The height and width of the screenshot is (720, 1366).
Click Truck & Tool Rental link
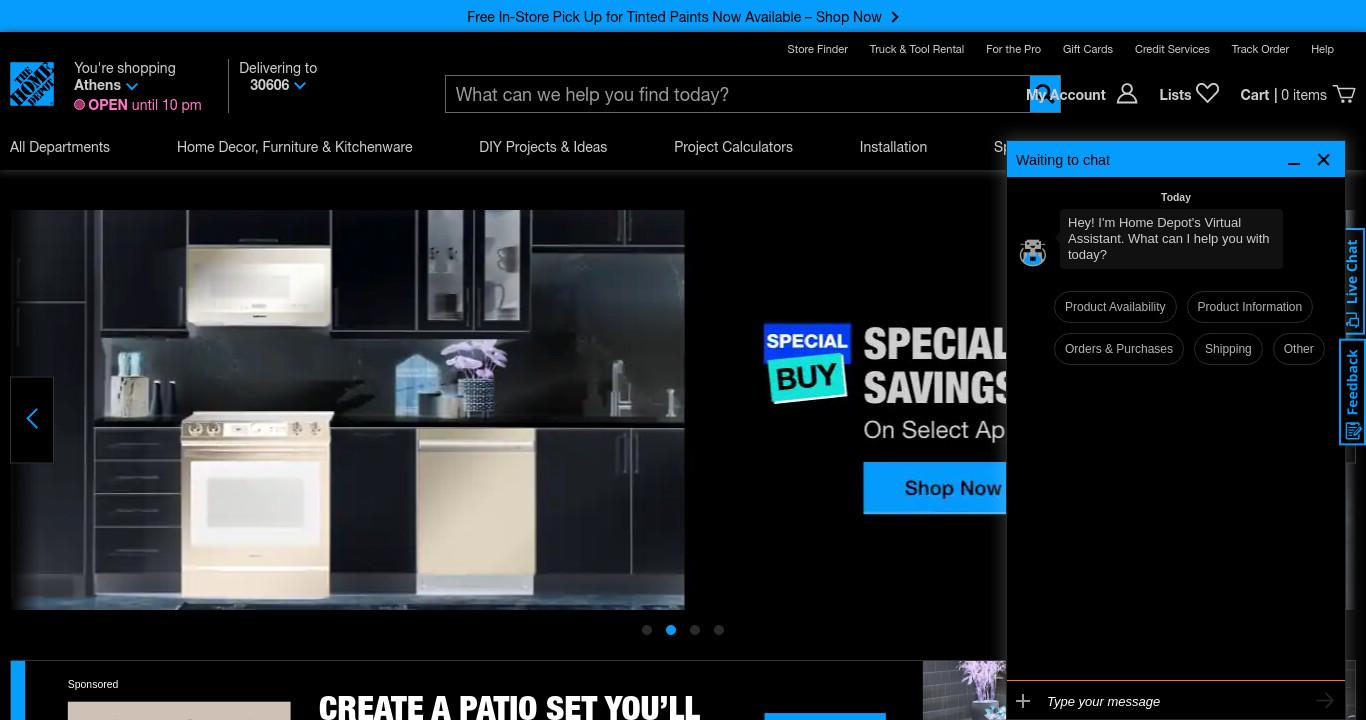[x=916, y=49]
